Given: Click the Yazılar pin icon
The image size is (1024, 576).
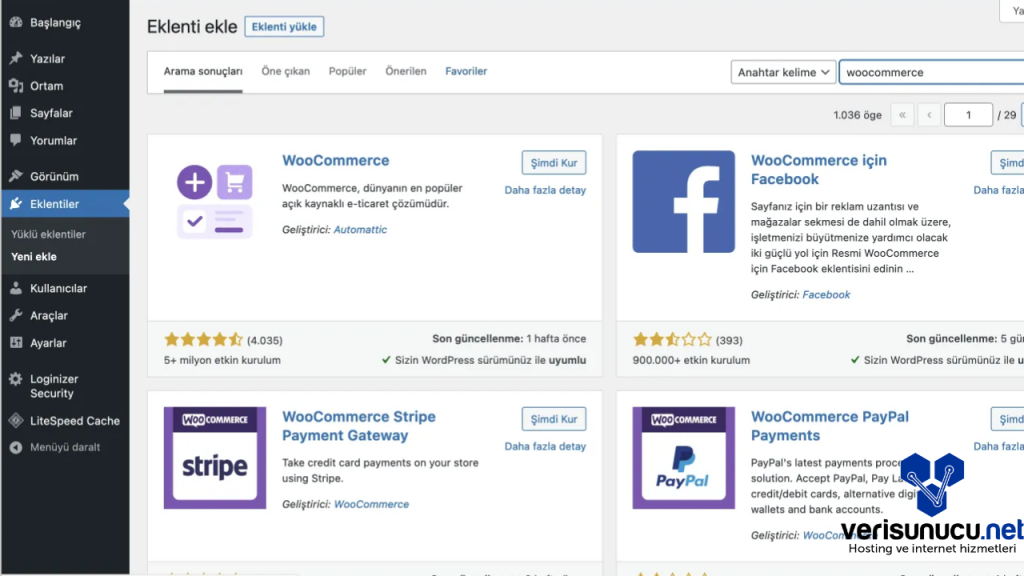Looking at the screenshot, I should click(x=16, y=58).
